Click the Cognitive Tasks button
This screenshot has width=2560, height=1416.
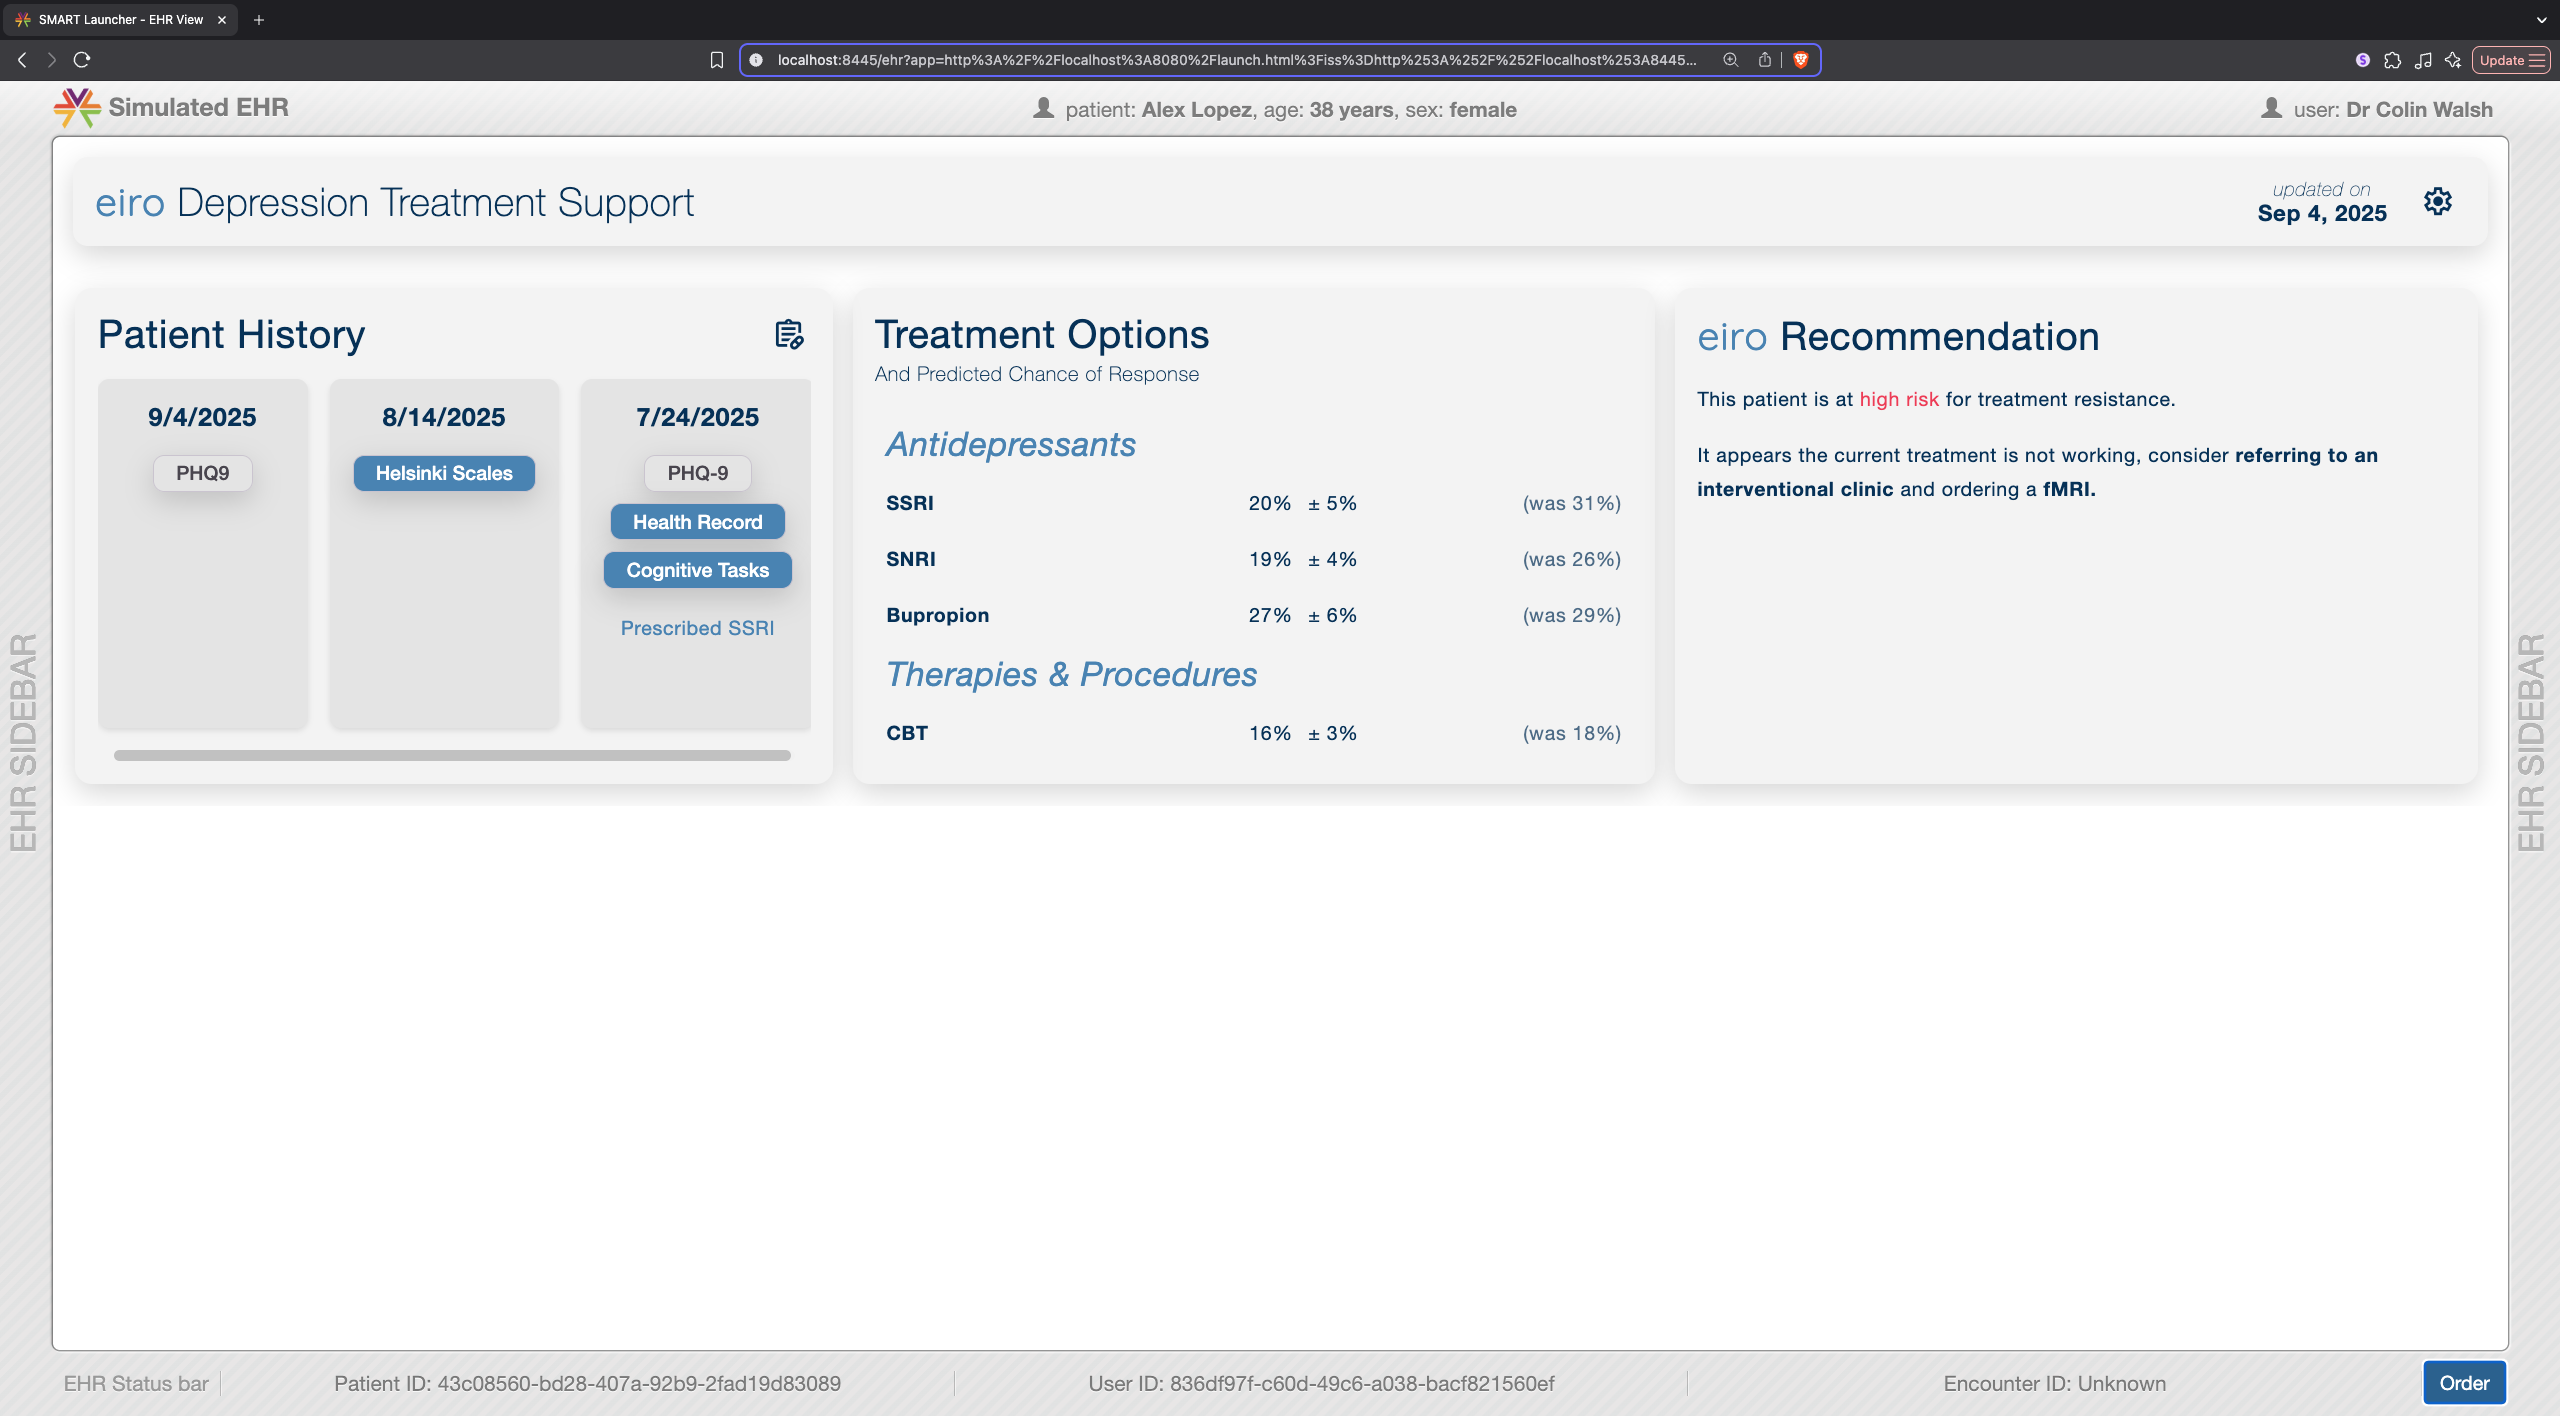coord(697,570)
